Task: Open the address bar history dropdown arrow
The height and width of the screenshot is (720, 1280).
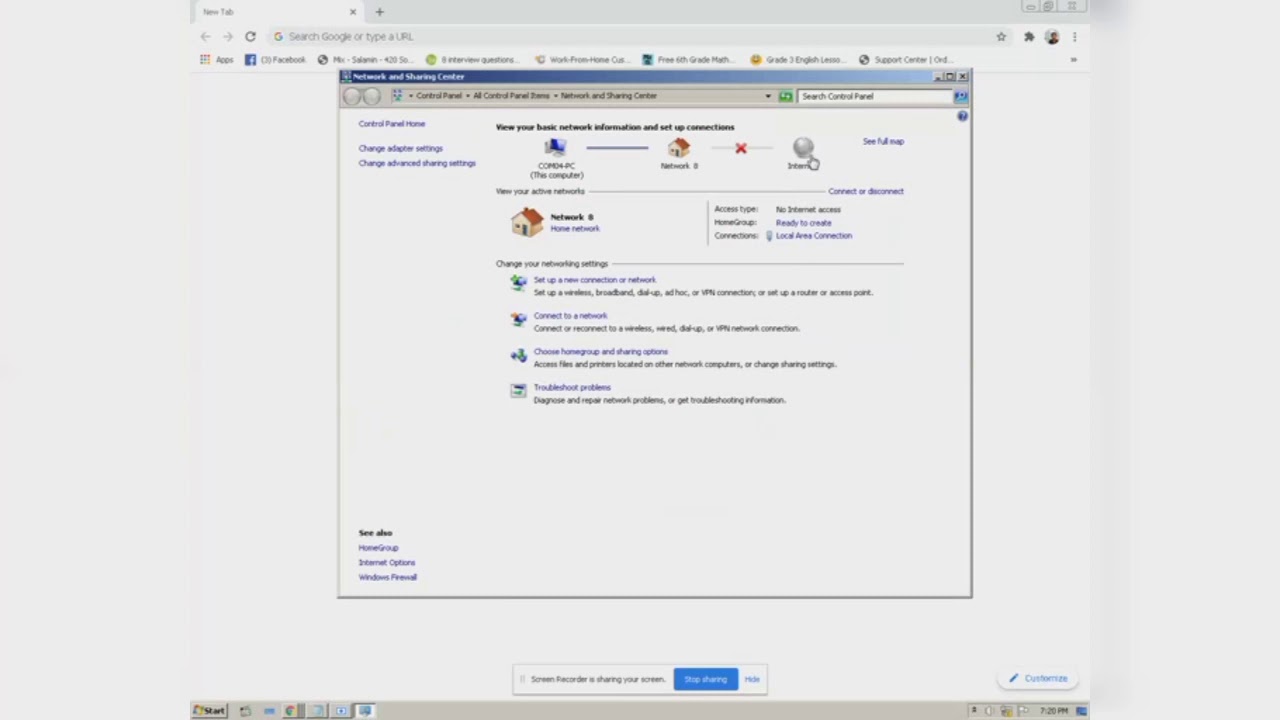Action: (768, 96)
